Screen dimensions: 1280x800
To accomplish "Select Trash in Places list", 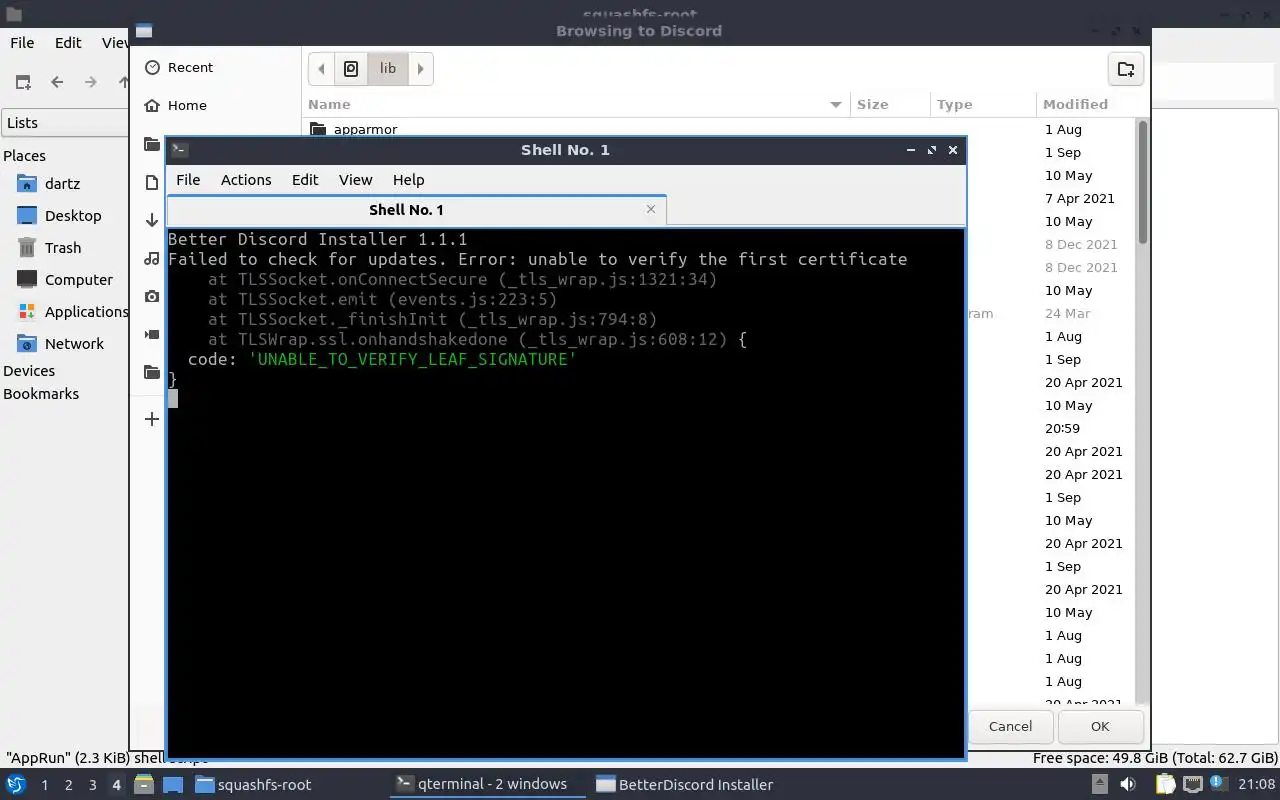I will point(63,248).
